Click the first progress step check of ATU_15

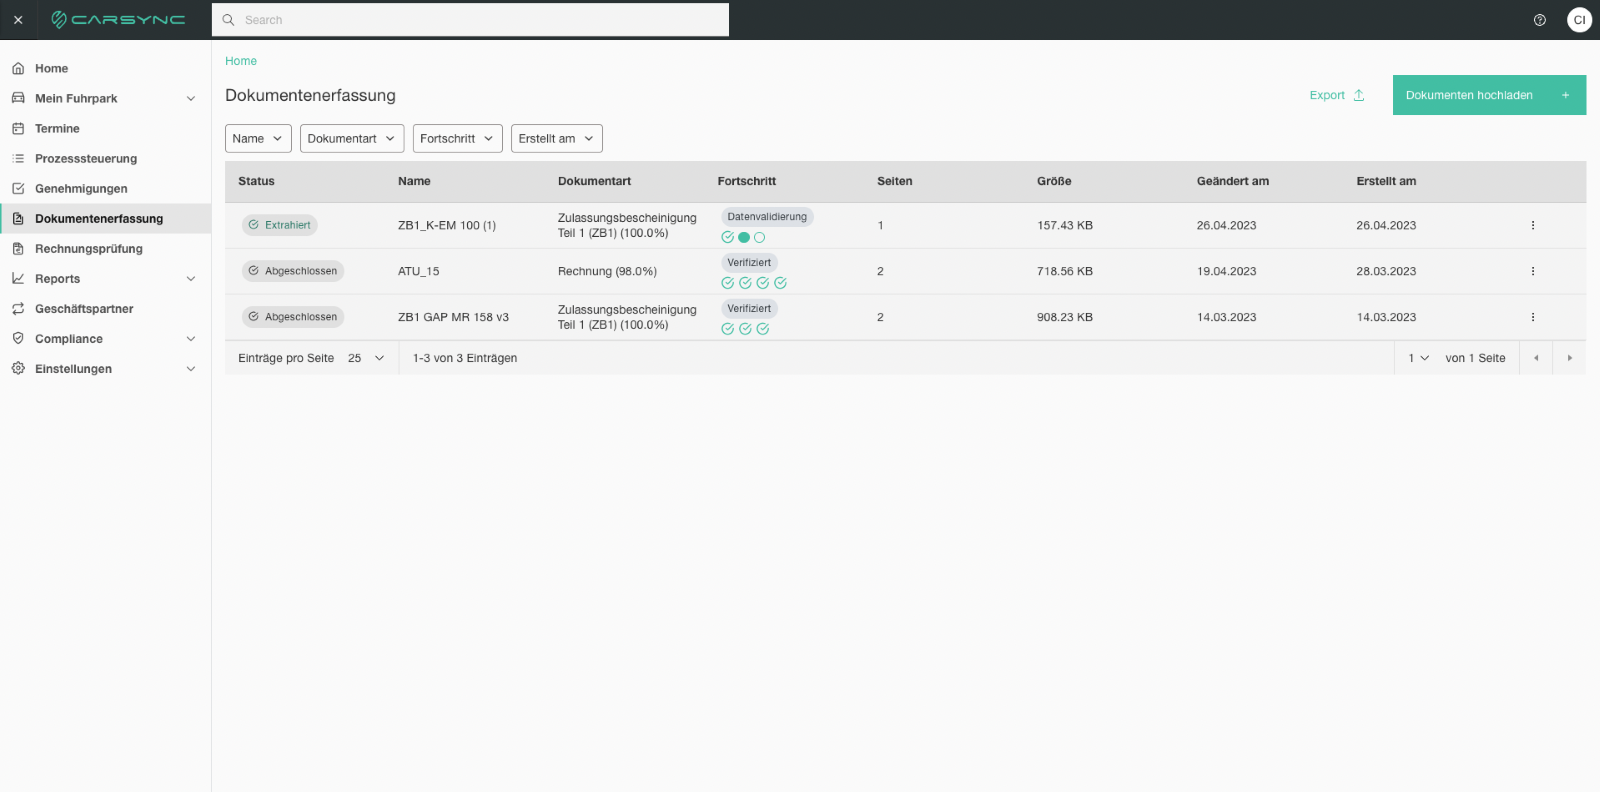coord(727,284)
